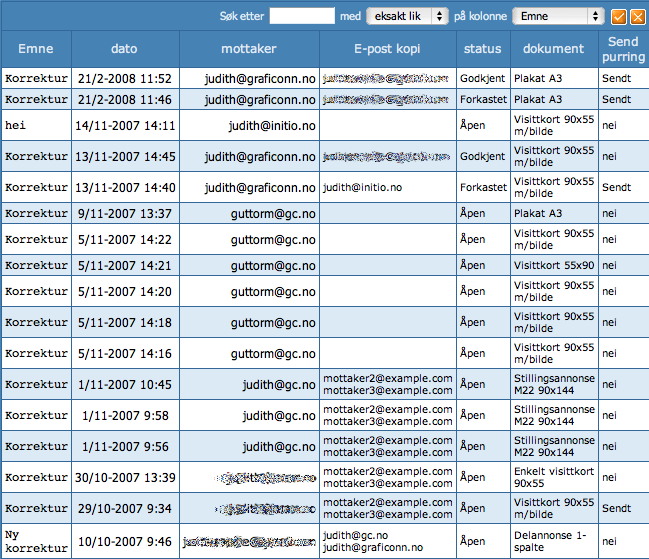Open the 'eksakt lik' match type dropdown
The height and width of the screenshot is (559, 649).
click(x=407, y=16)
